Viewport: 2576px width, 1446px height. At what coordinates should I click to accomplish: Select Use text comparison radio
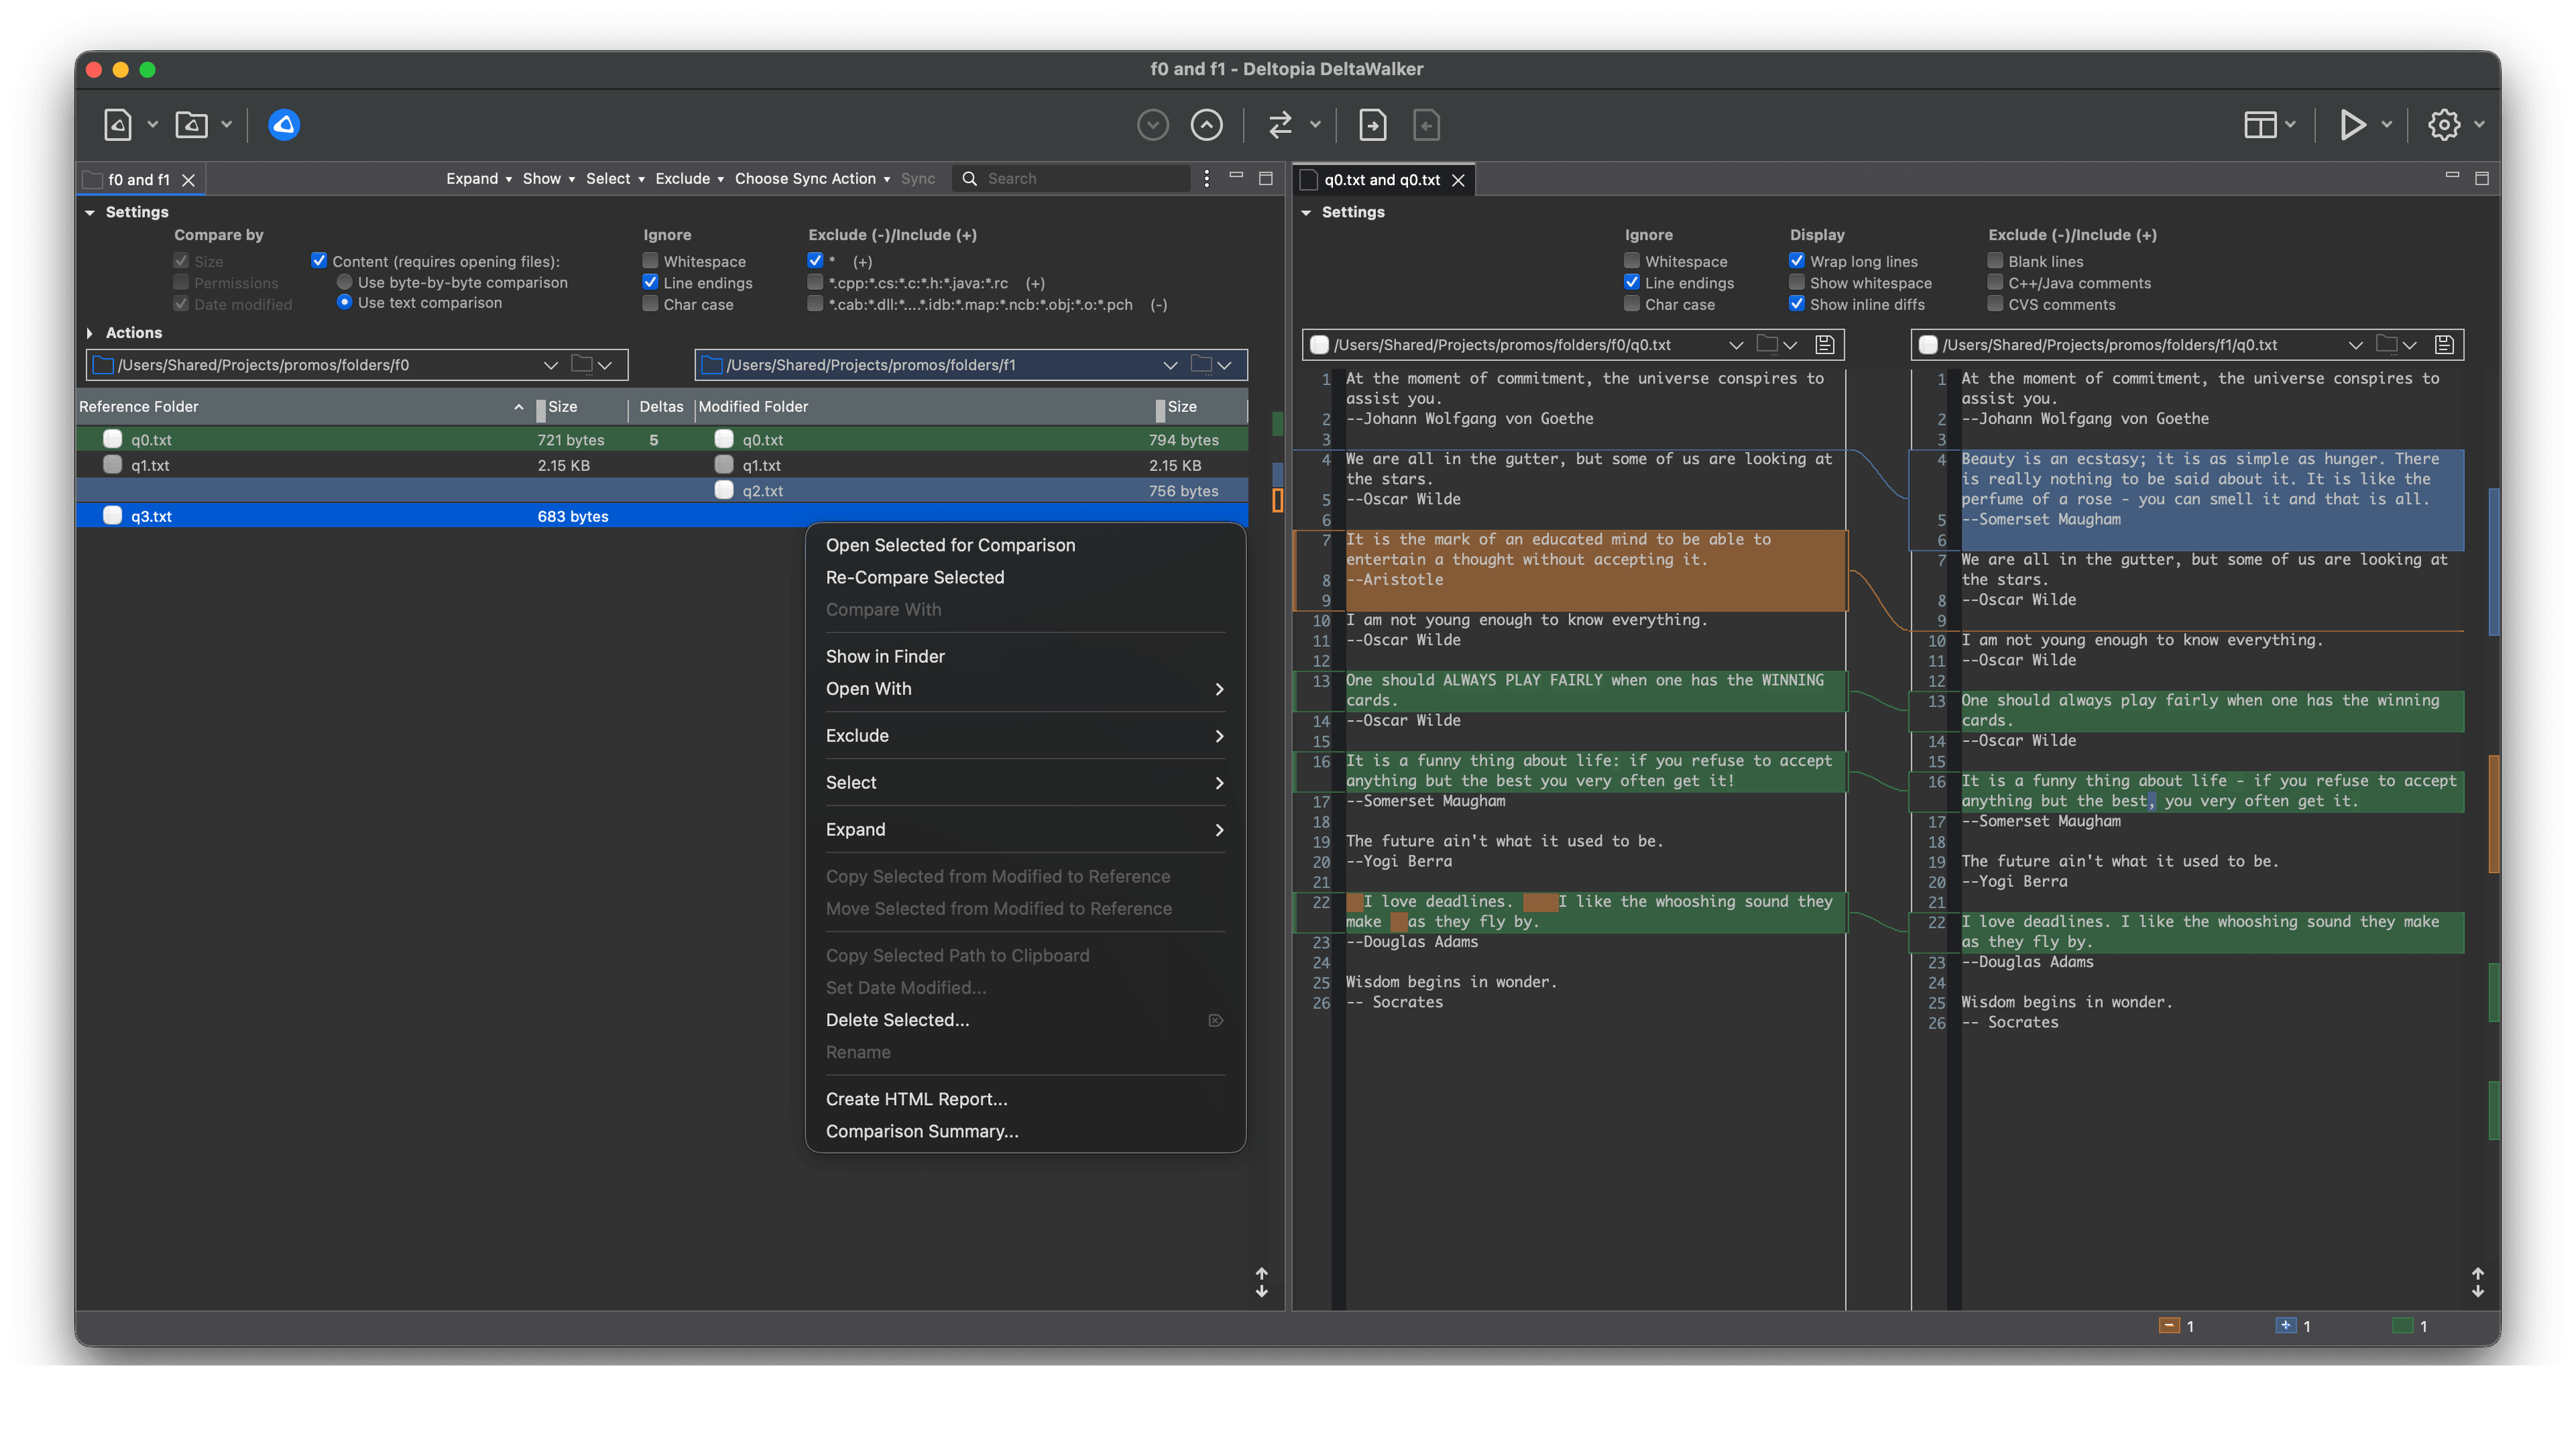[x=344, y=302]
